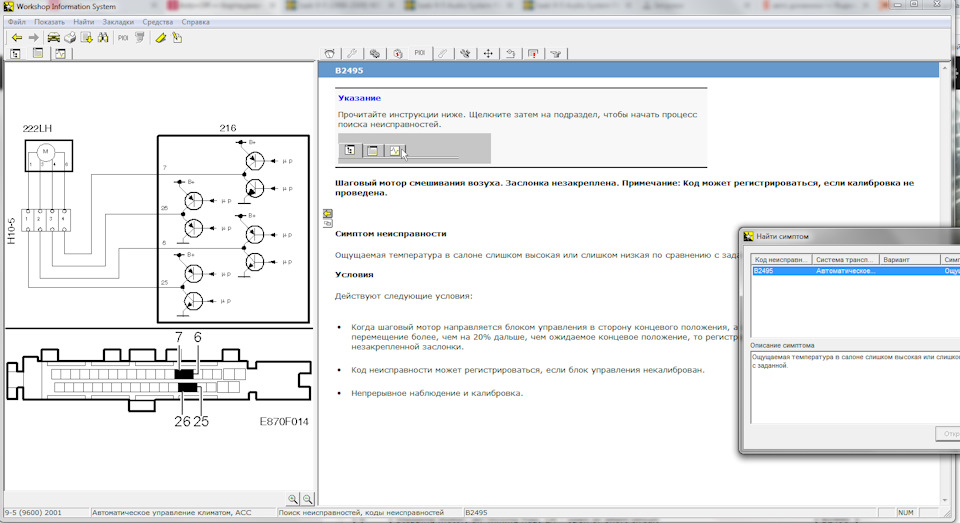Screen dimensions: 960x523
Task: Click the car model selection icon
Action: click(53, 38)
